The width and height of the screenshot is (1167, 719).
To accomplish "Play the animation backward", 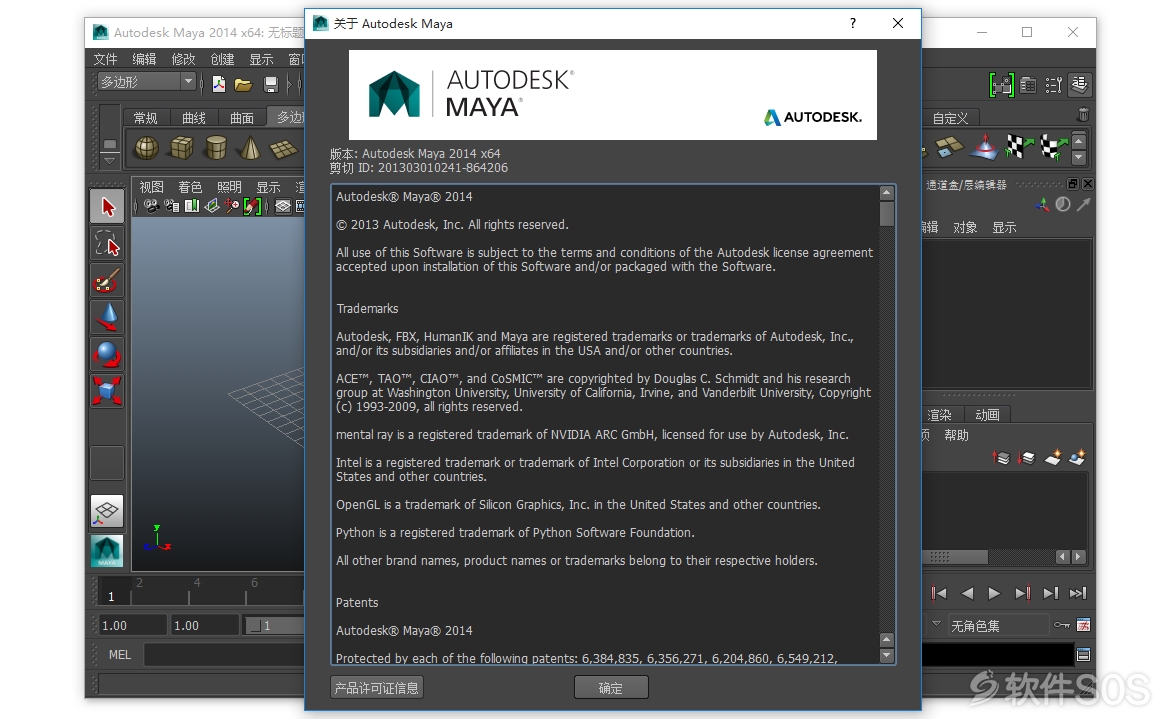I will click(x=967, y=593).
